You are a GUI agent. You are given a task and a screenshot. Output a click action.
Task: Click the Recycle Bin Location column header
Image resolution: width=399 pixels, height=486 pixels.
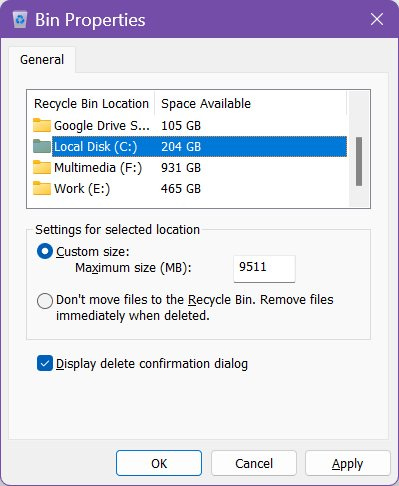point(91,104)
